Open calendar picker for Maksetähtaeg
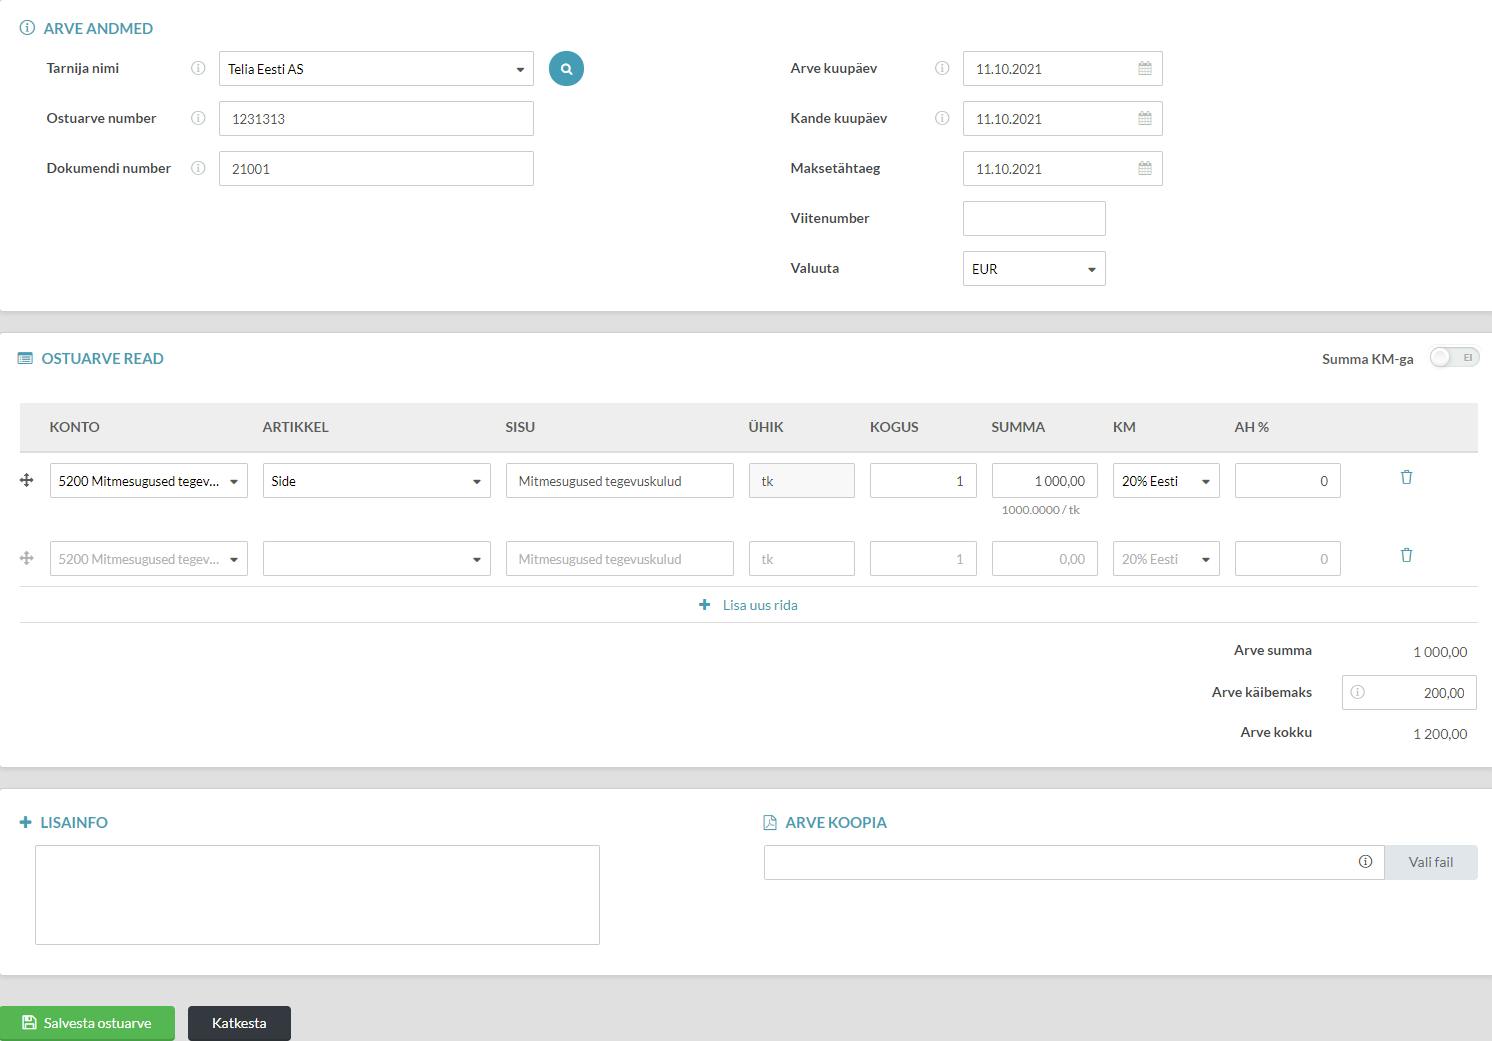The width and height of the screenshot is (1492, 1041). pyautogui.click(x=1145, y=169)
